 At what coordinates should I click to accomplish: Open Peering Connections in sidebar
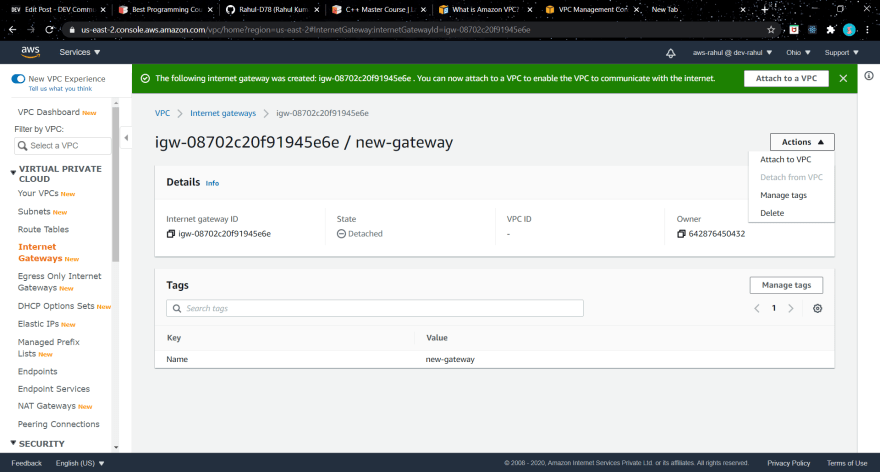click(58, 424)
